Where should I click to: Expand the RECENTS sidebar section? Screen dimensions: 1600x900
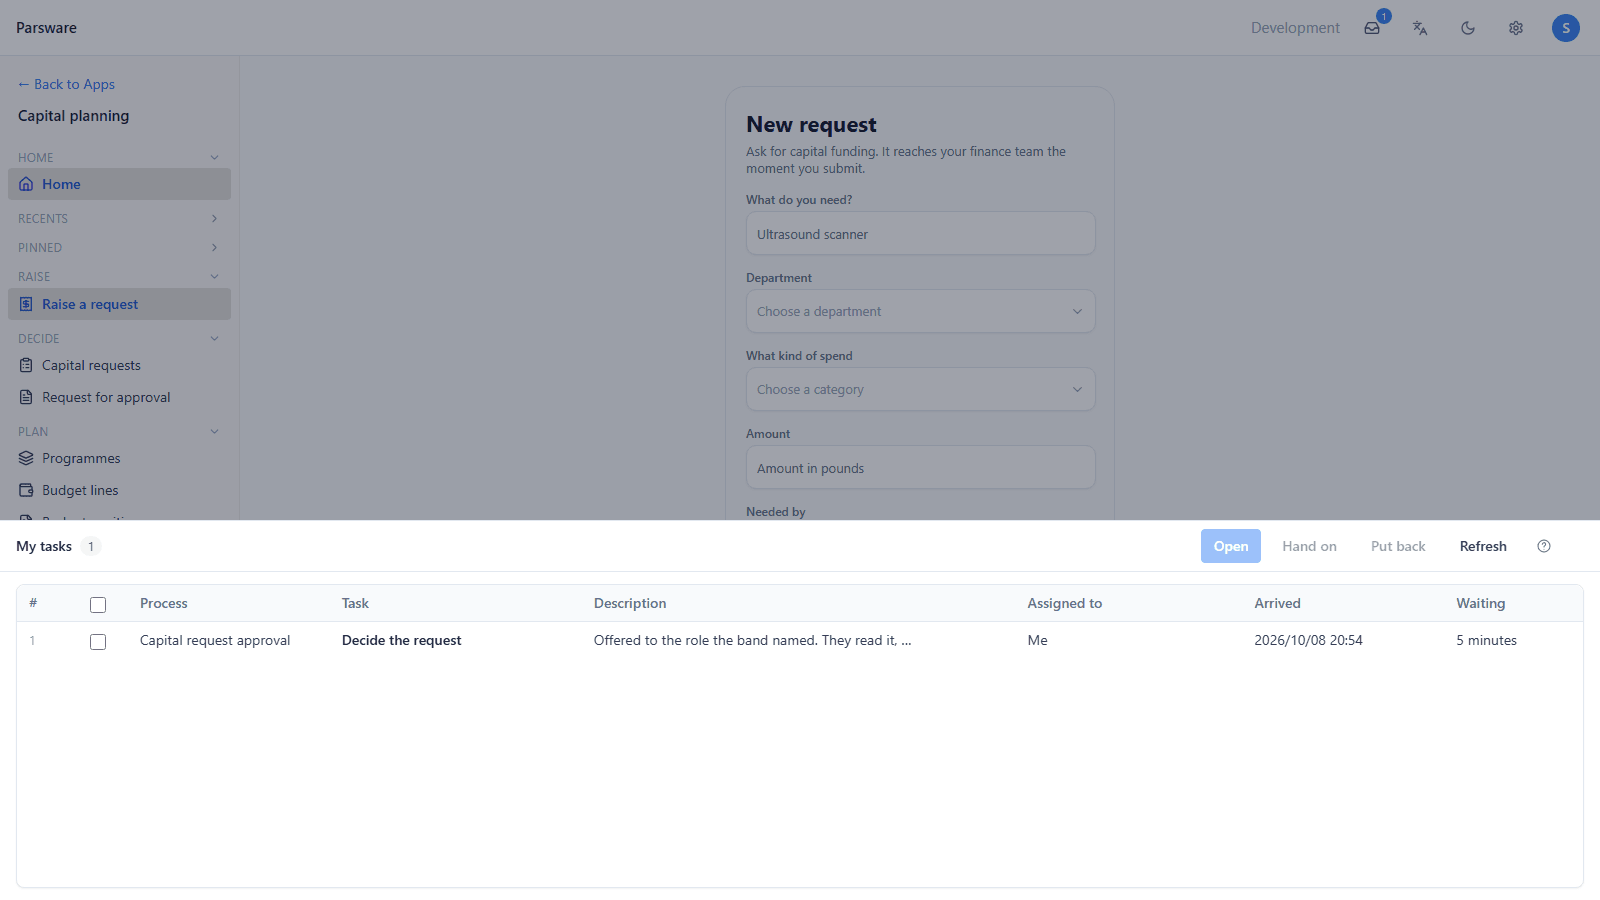(119, 218)
